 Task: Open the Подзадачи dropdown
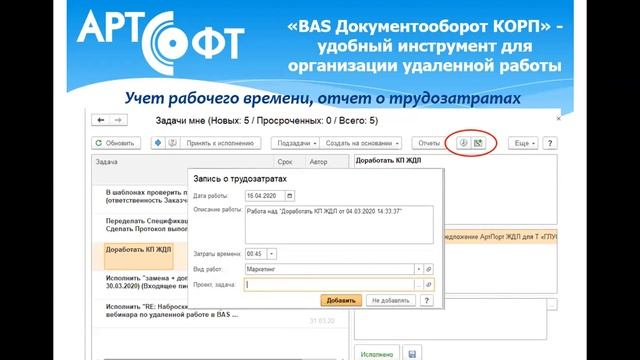[x=296, y=143]
